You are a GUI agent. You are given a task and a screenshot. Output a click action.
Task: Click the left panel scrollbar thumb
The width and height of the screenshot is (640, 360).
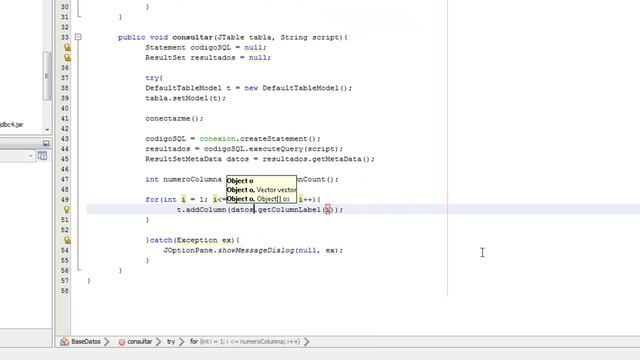[47, 76]
